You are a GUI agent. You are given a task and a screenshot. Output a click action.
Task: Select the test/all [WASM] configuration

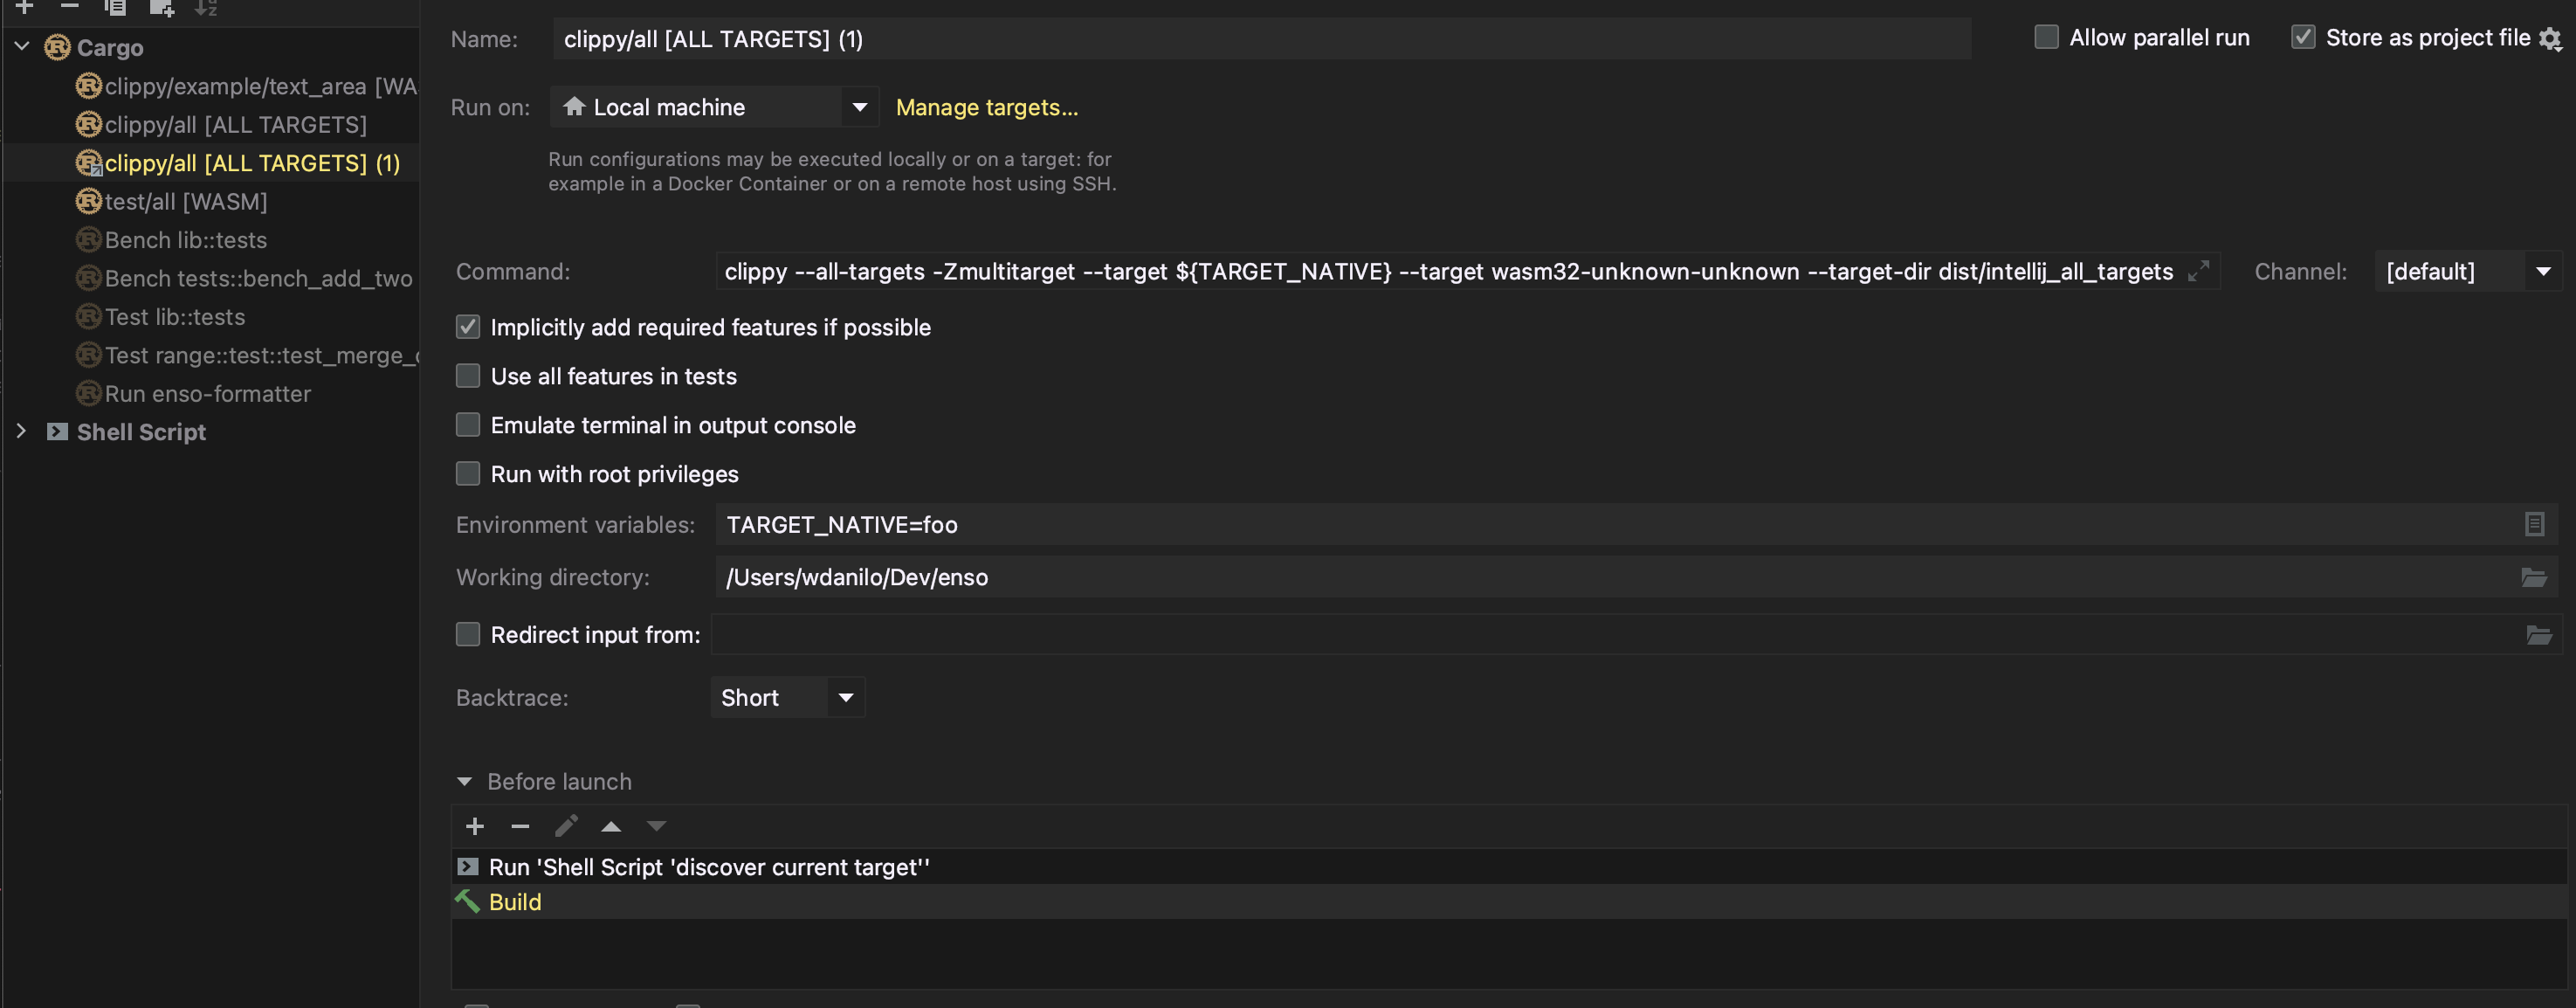[187, 201]
